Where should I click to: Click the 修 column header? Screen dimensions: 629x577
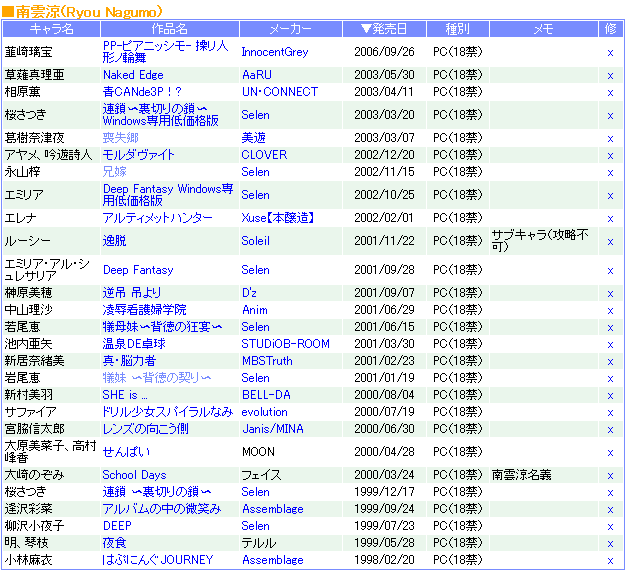pyautogui.click(x=611, y=29)
